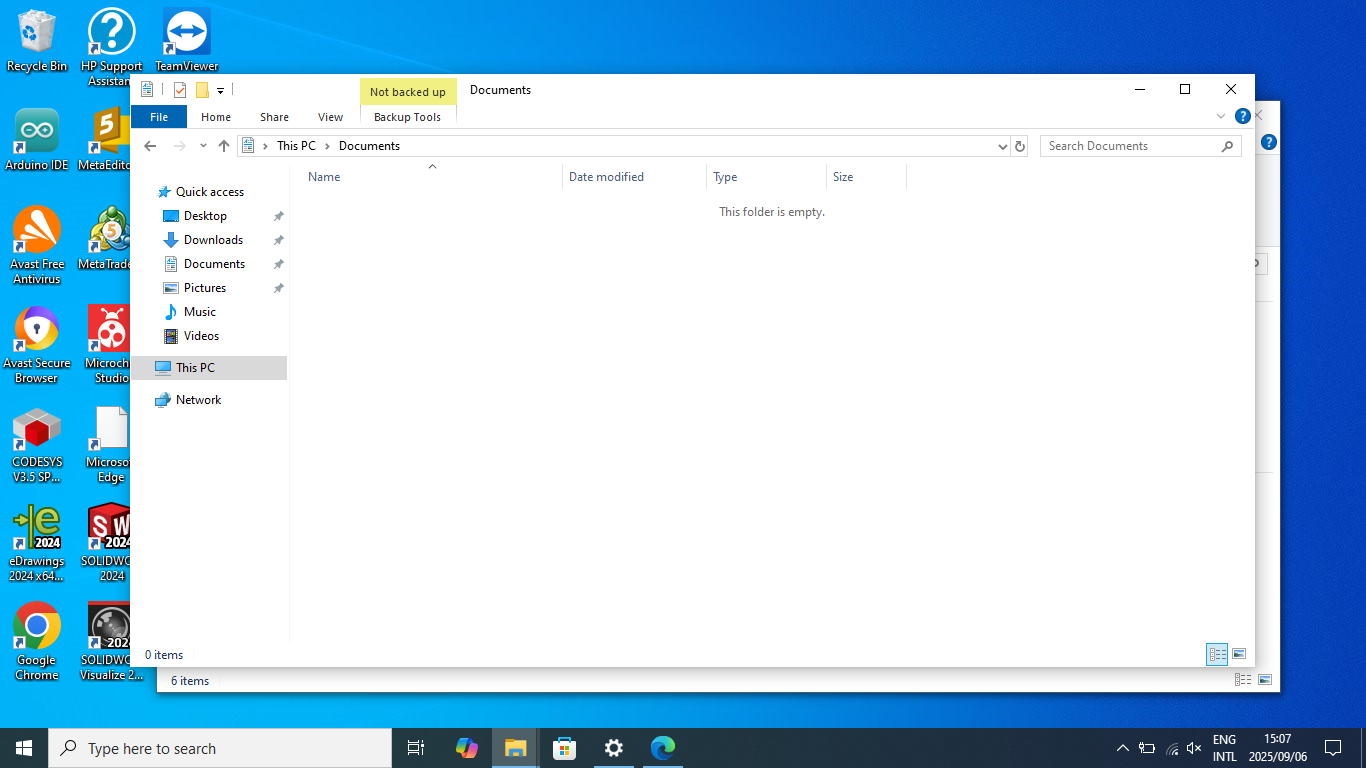Open the File menu
Viewport: 1366px width, 768px height.
(x=159, y=116)
